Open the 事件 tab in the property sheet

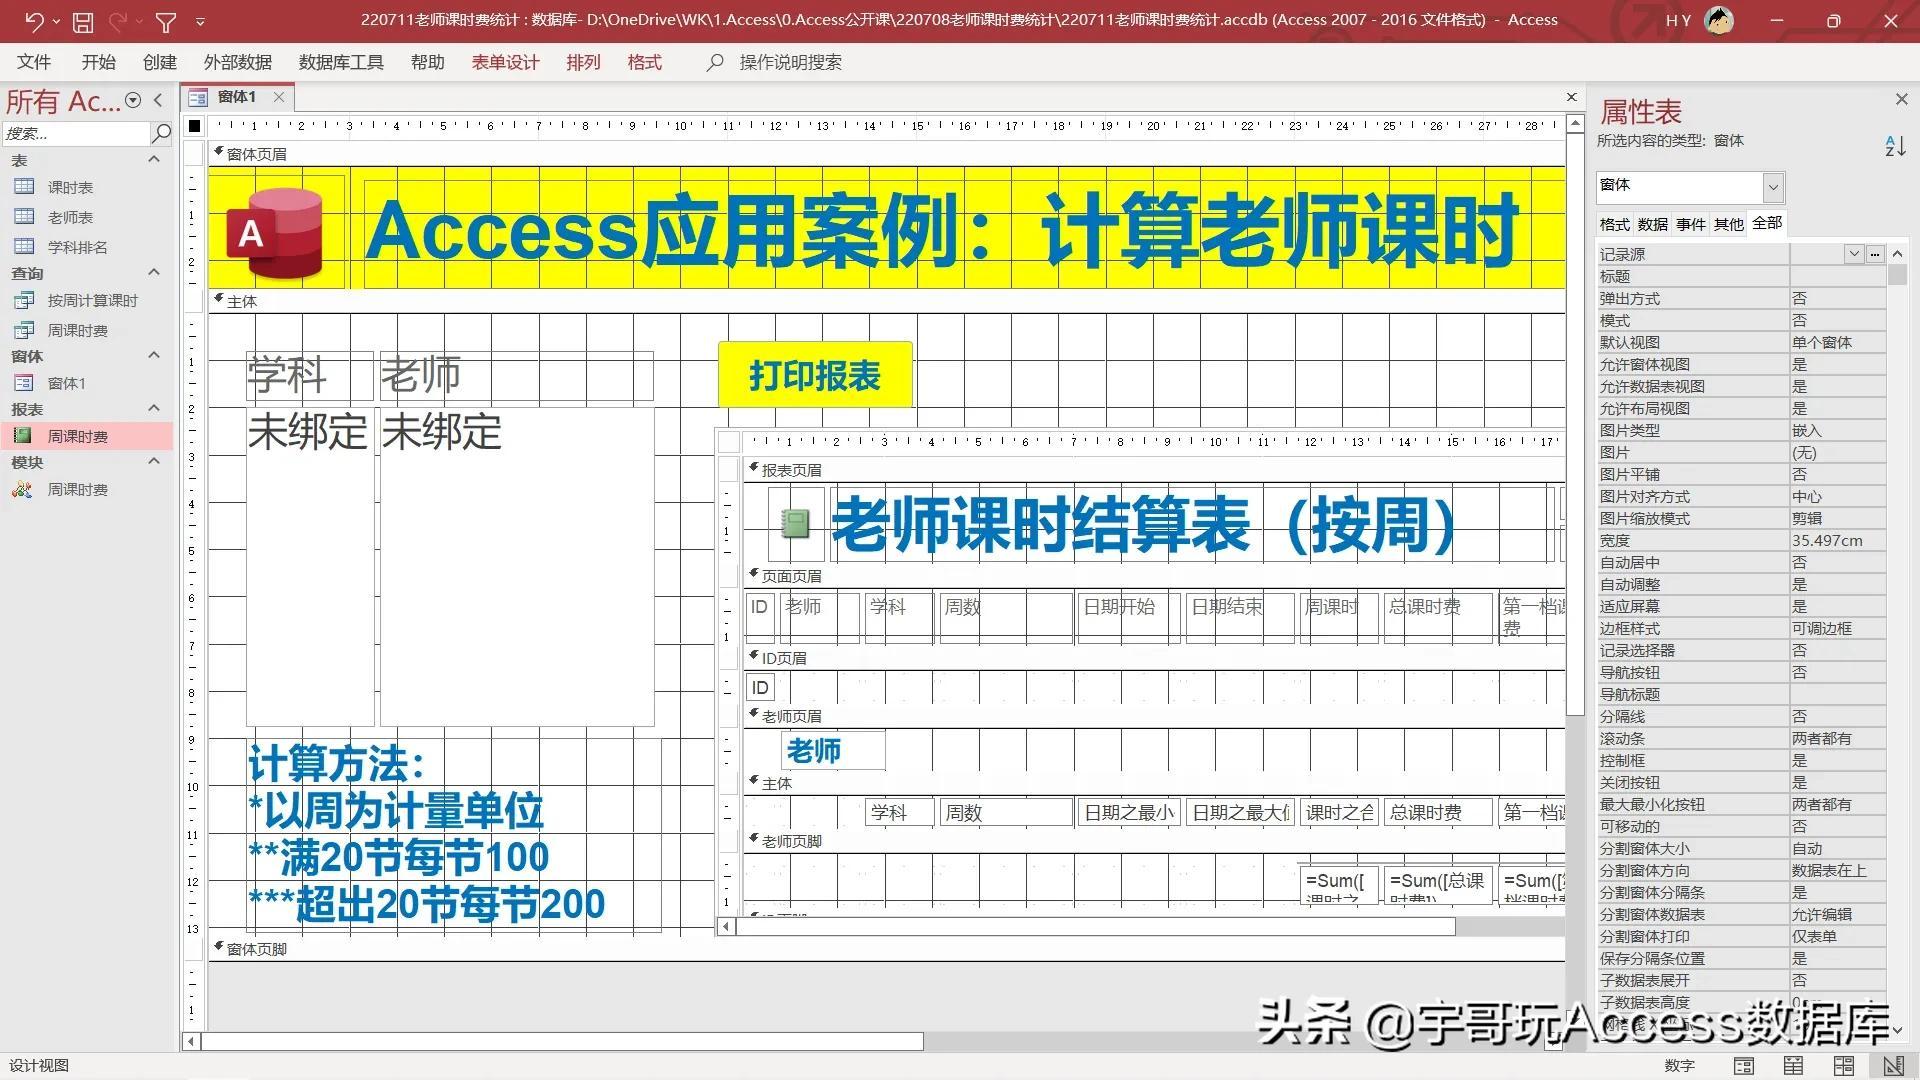[1690, 224]
